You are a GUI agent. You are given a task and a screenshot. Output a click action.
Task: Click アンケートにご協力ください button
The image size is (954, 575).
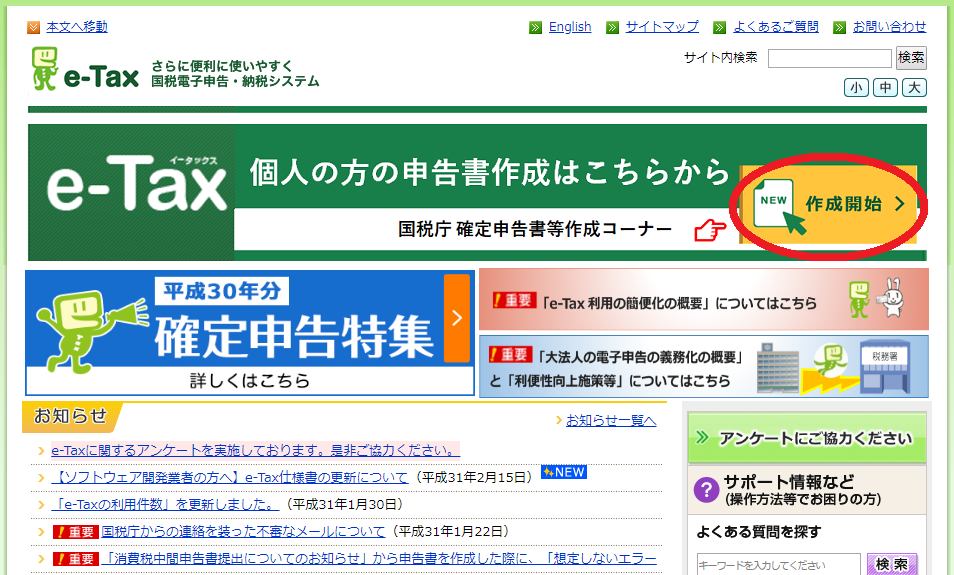pyautogui.click(x=807, y=438)
